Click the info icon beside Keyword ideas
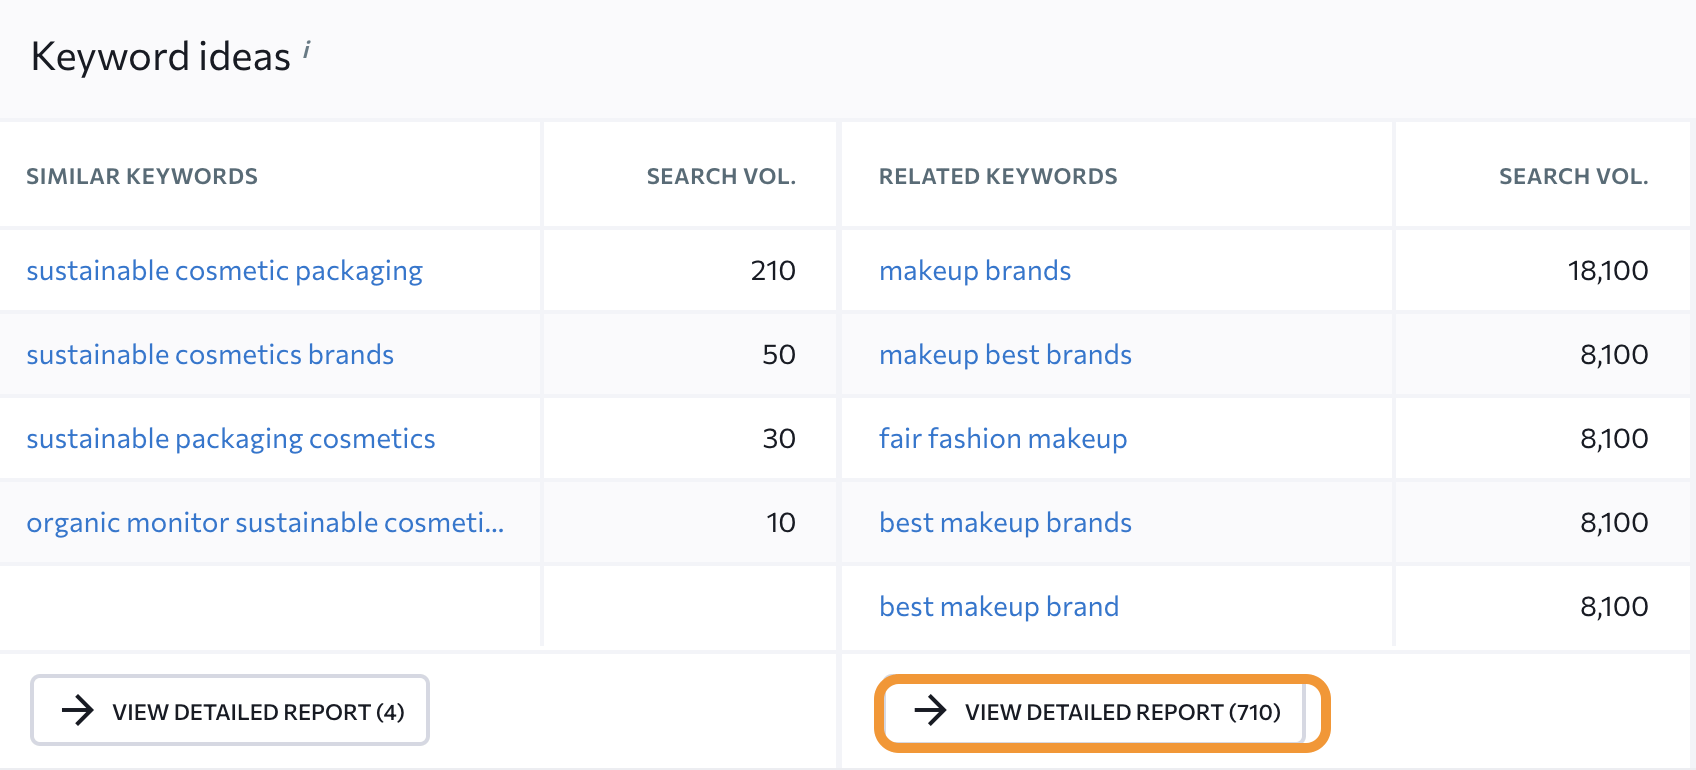 (x=307, y=49)
